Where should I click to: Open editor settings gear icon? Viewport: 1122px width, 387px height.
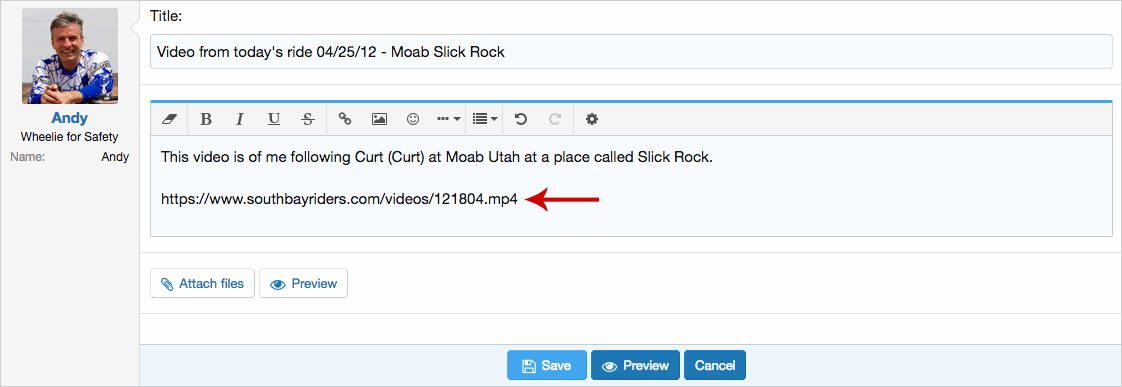point(592,119)
